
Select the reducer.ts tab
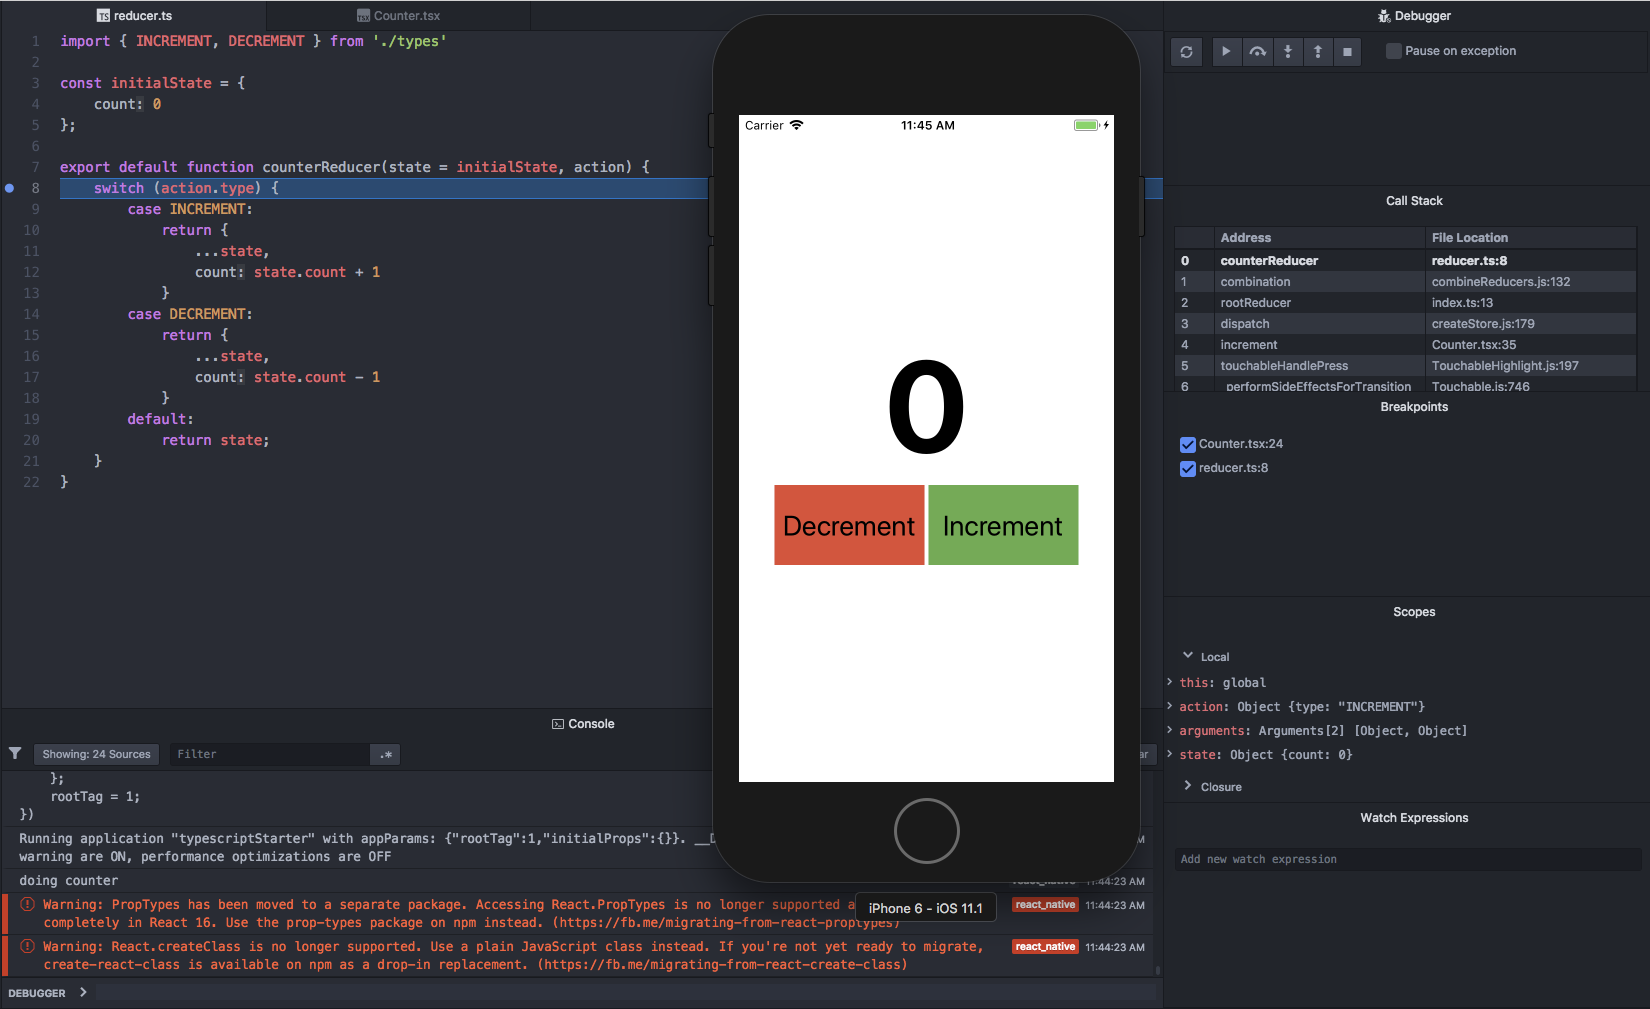pyautogui.click(x=134, y=16)
